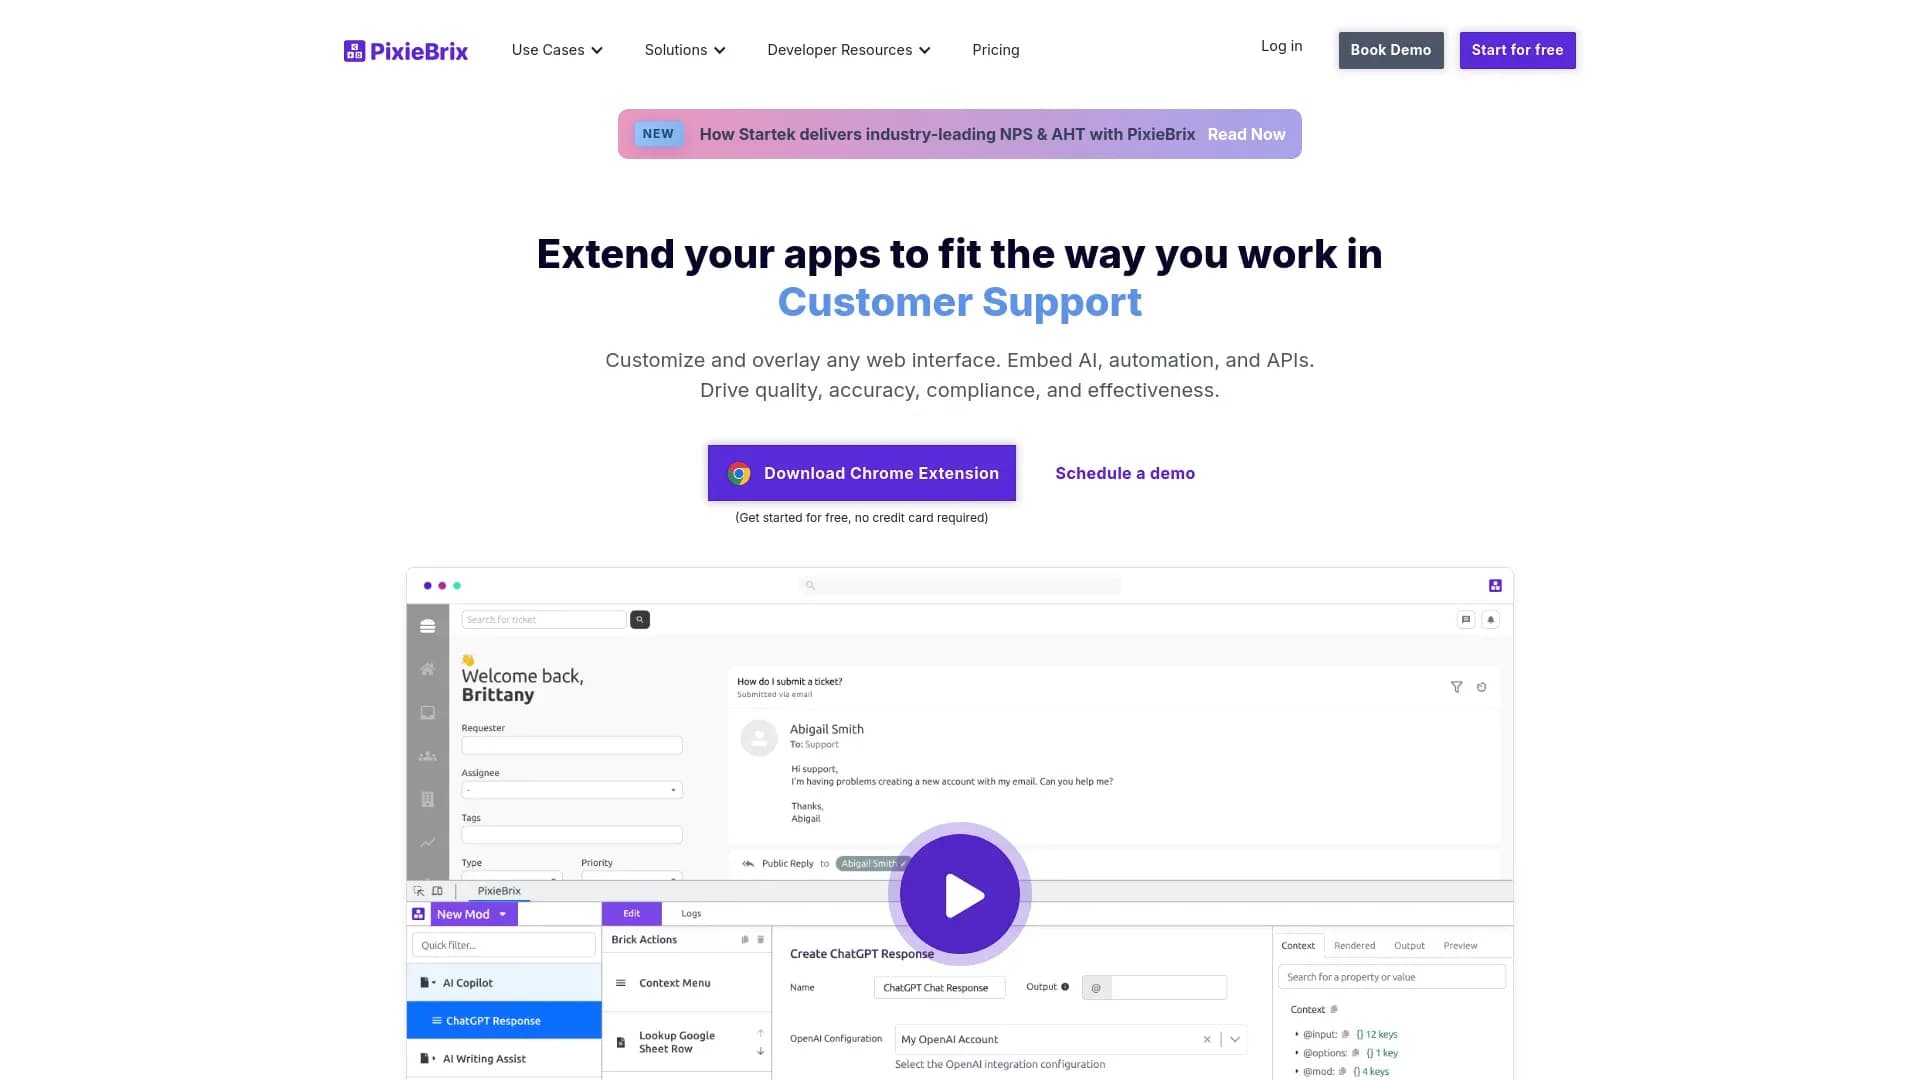Viewport: 1920px width, 1080px height.
Task: Click the Start for free button
Action: tap(1517, 50)
